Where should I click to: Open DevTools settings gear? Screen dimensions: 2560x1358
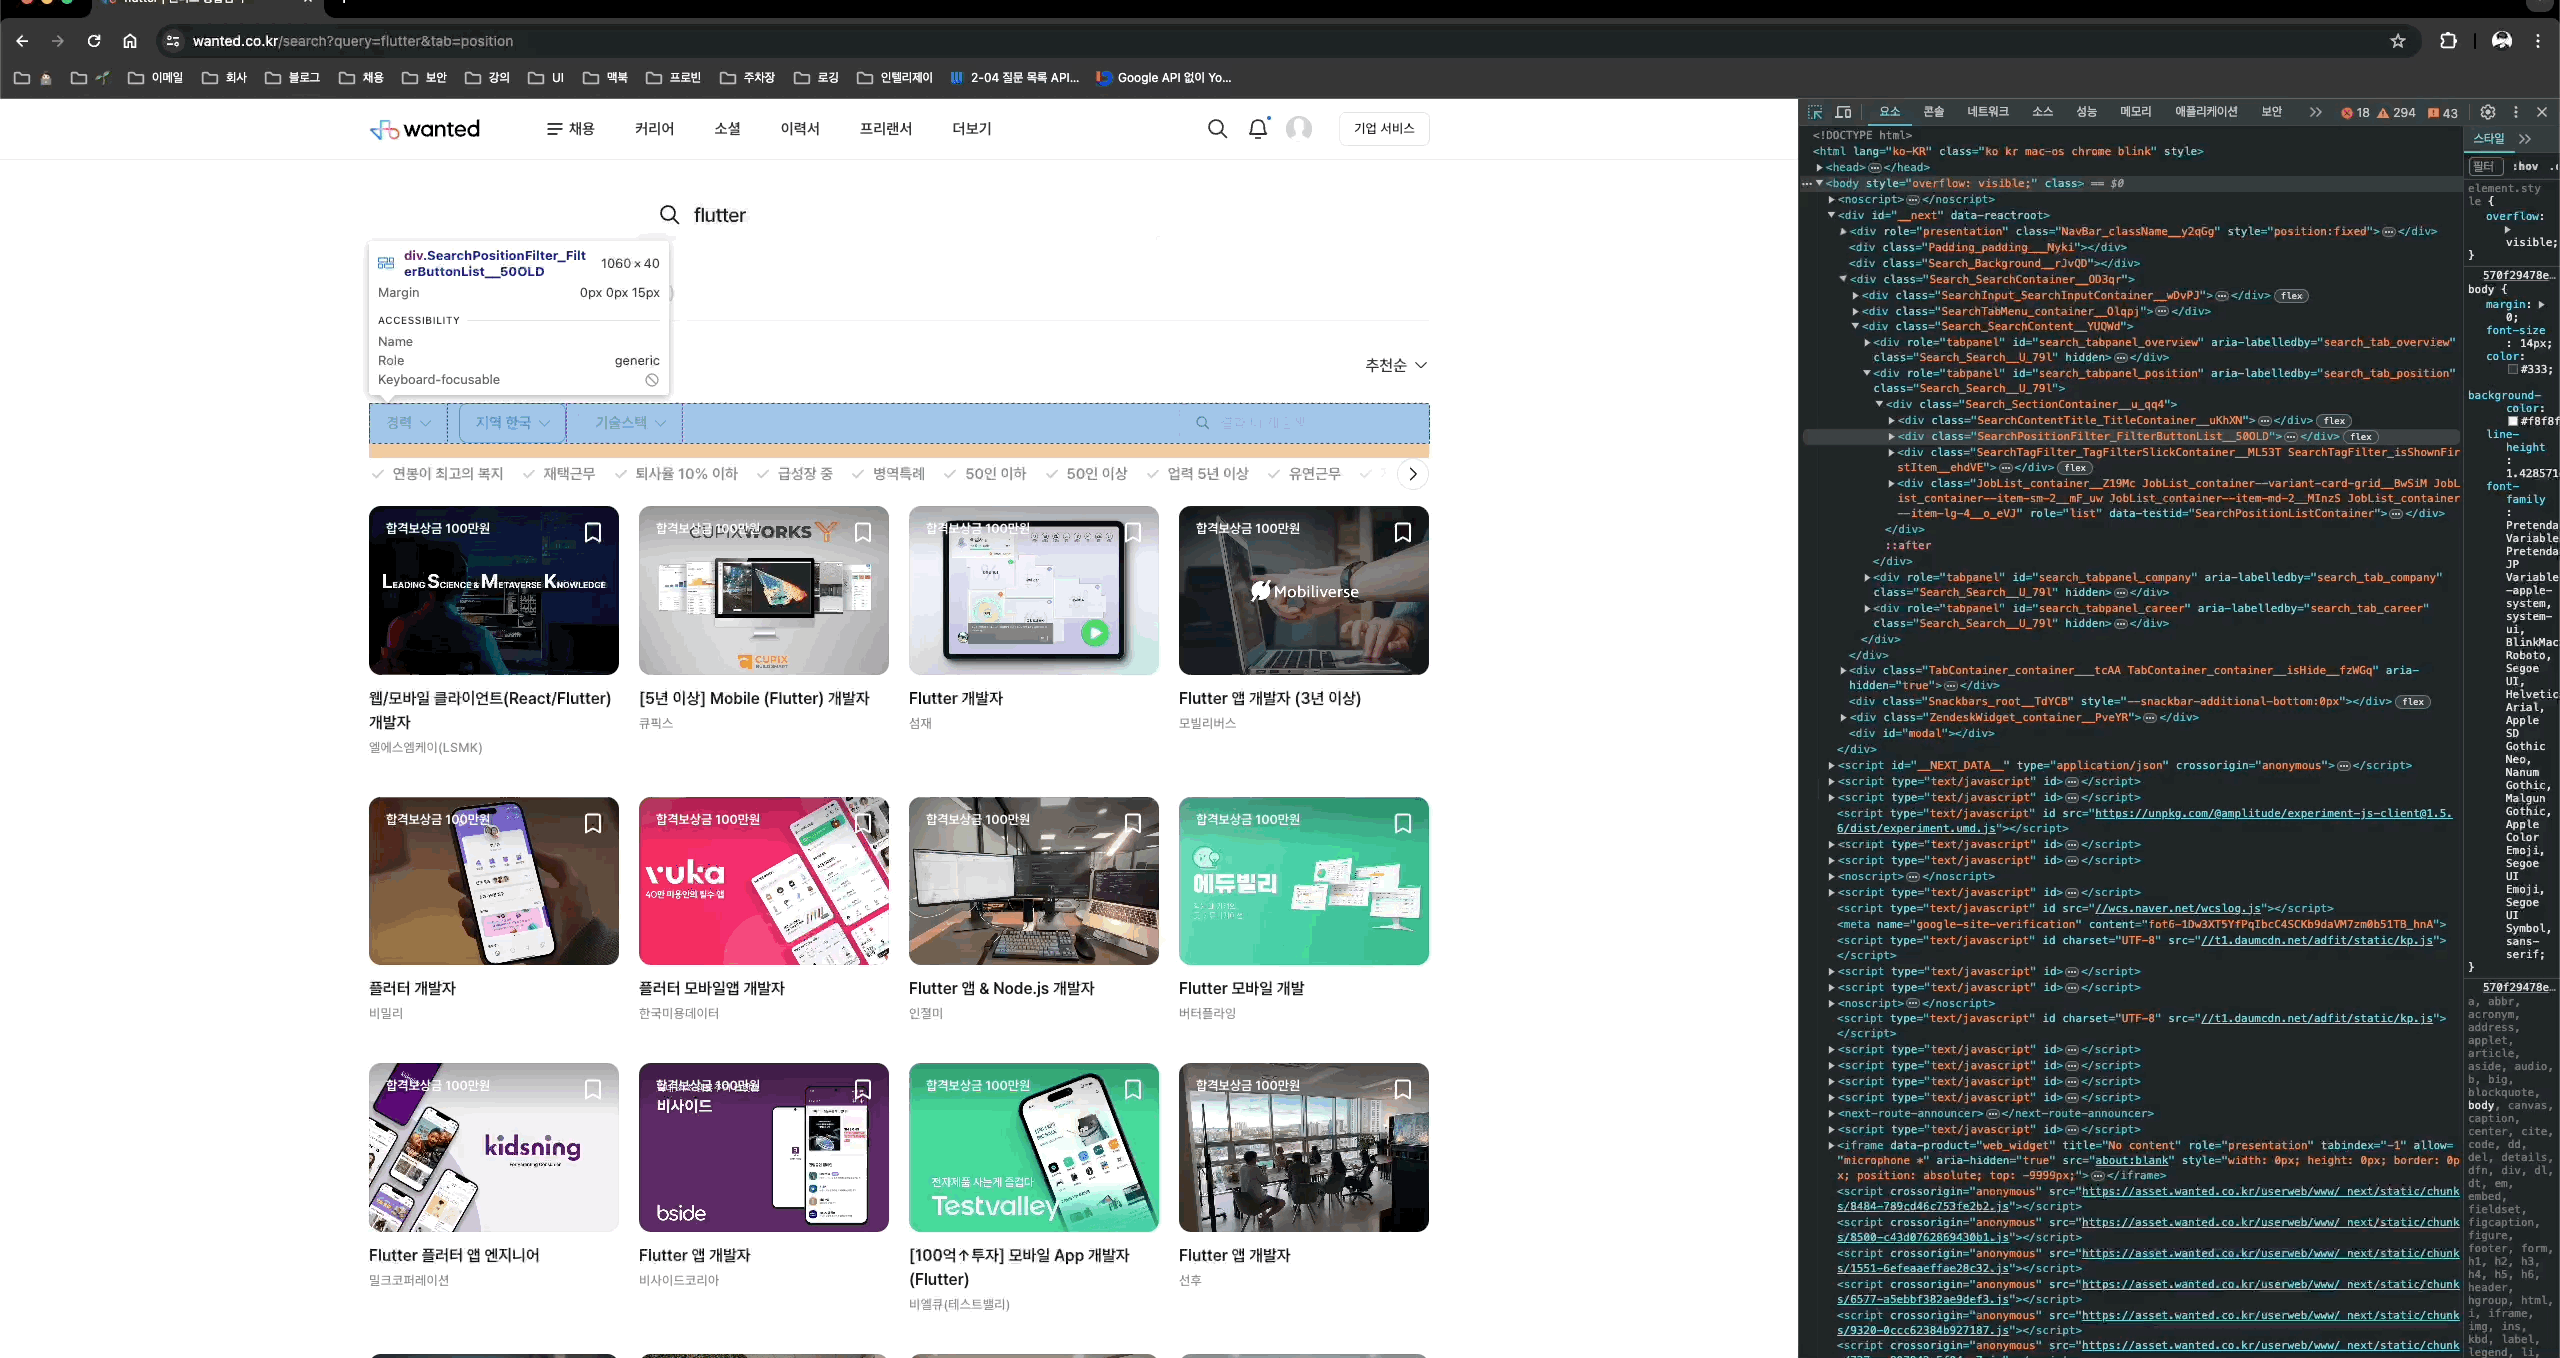point(2488,112)
